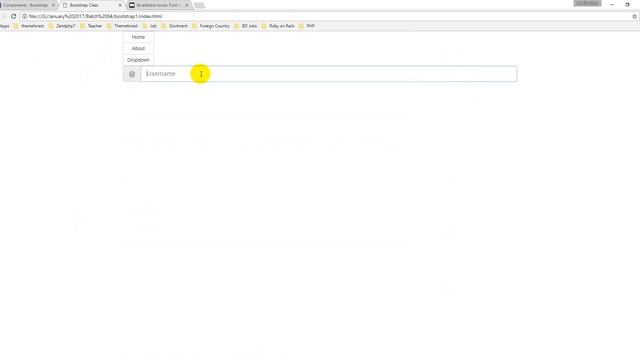Focus the Username input field
Screen dimensions: 640x360
[x=329, y=74]
